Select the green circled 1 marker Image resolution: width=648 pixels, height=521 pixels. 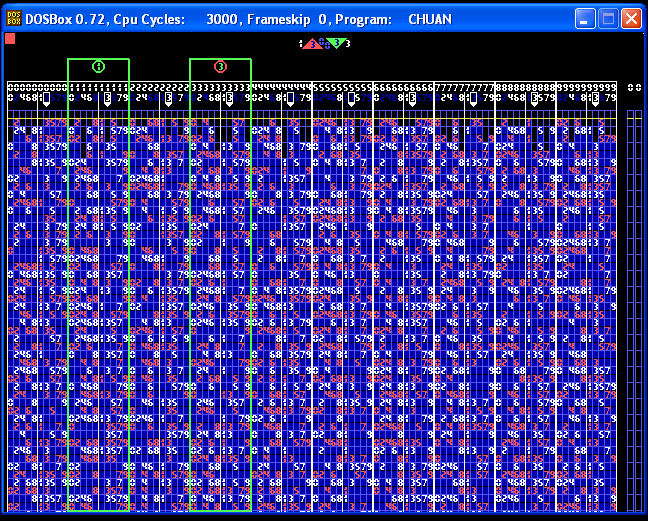[x=98, y=67]
